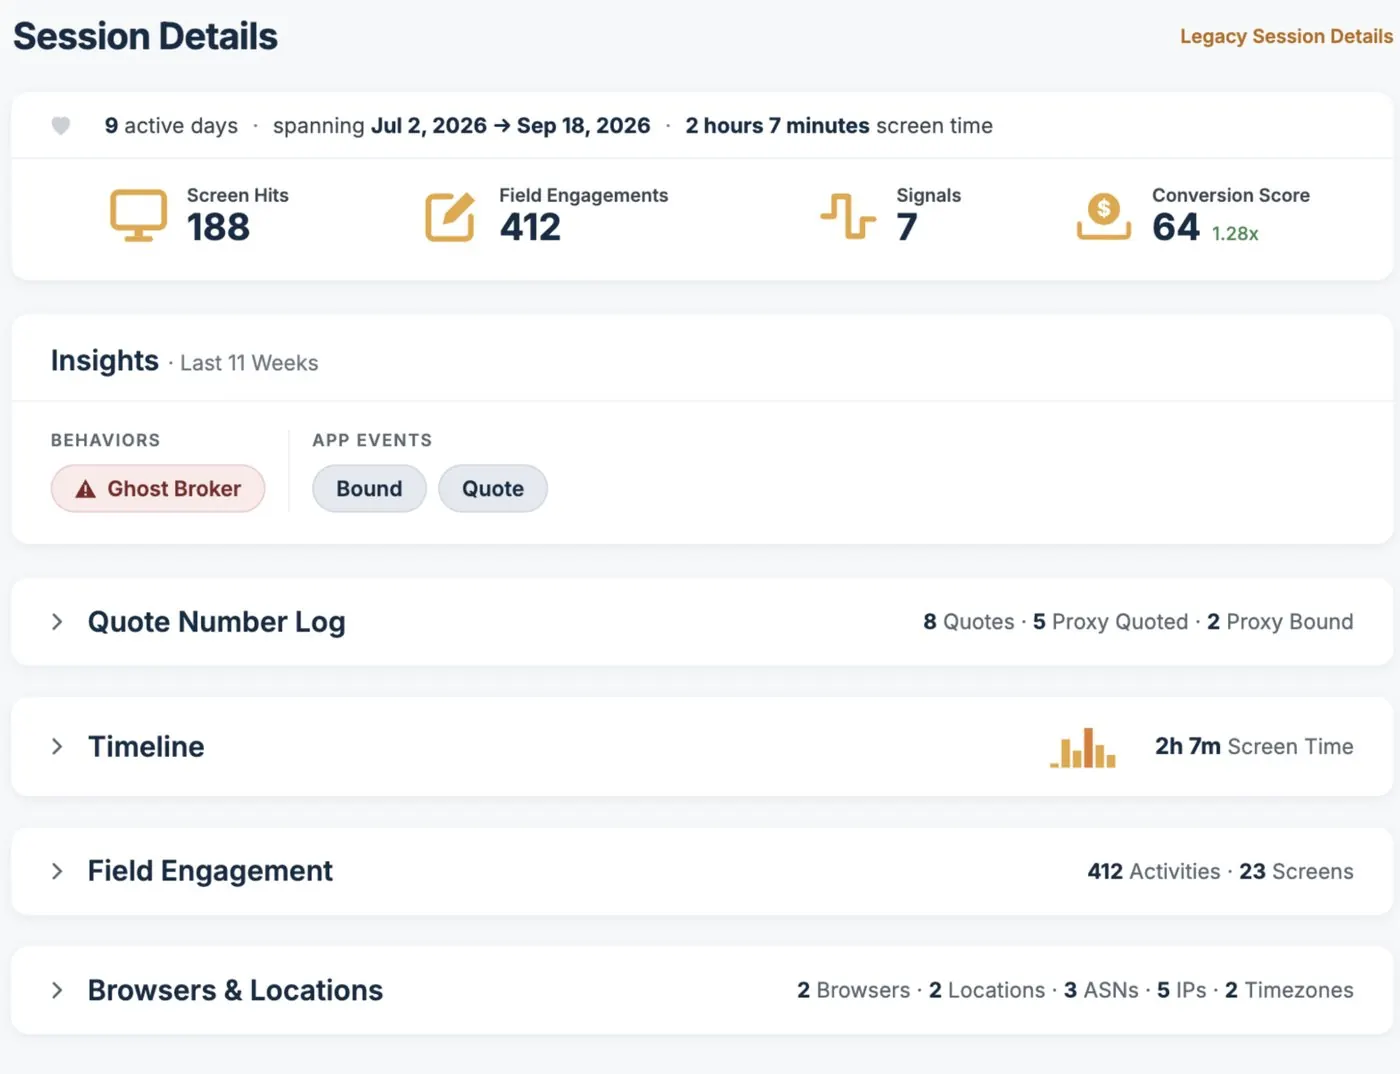
Task: Select the Quote app event chip
Action: tap(493, 488)
